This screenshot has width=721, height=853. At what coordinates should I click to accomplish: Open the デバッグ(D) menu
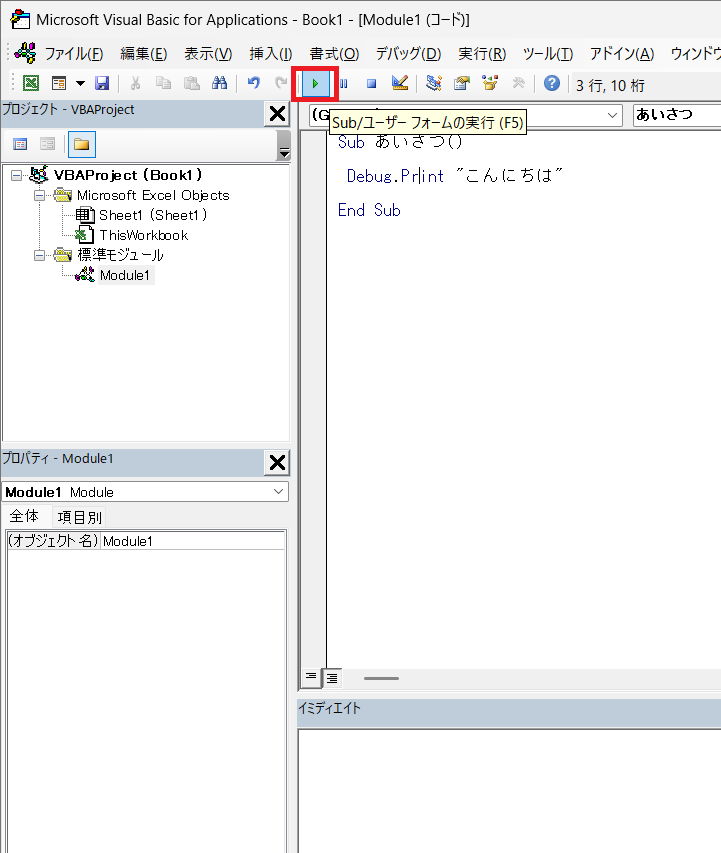(x=409, y=54)
